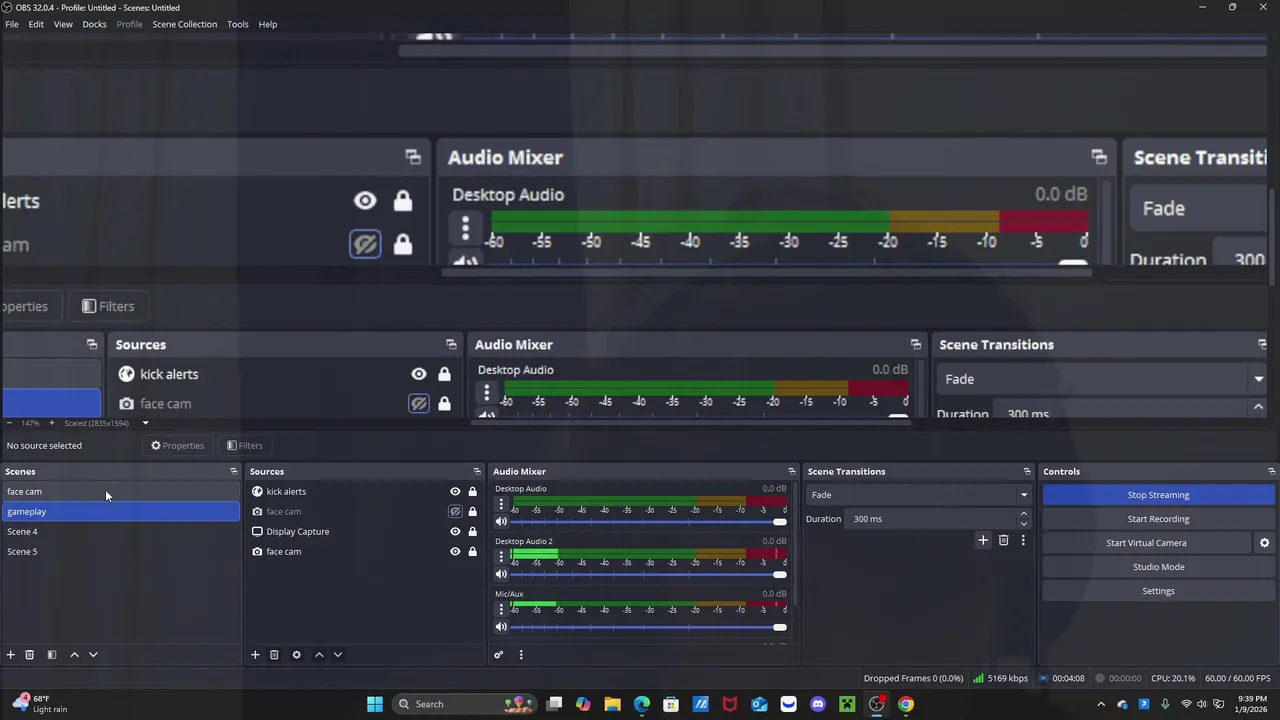The width and height of the screenshot is (1280, 720).
Task: Remove the transition with trash icon
Action: 1003,540
